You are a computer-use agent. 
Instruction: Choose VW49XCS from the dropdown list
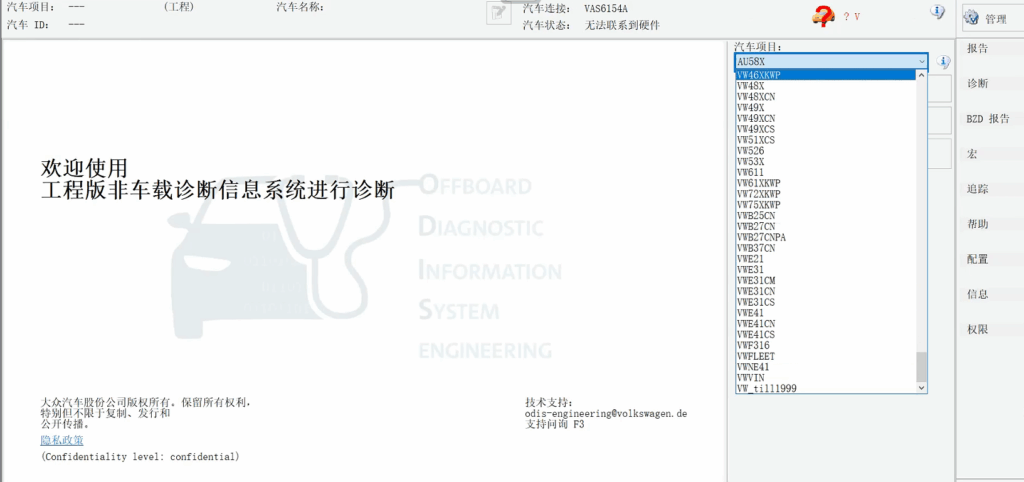[825, 129]
